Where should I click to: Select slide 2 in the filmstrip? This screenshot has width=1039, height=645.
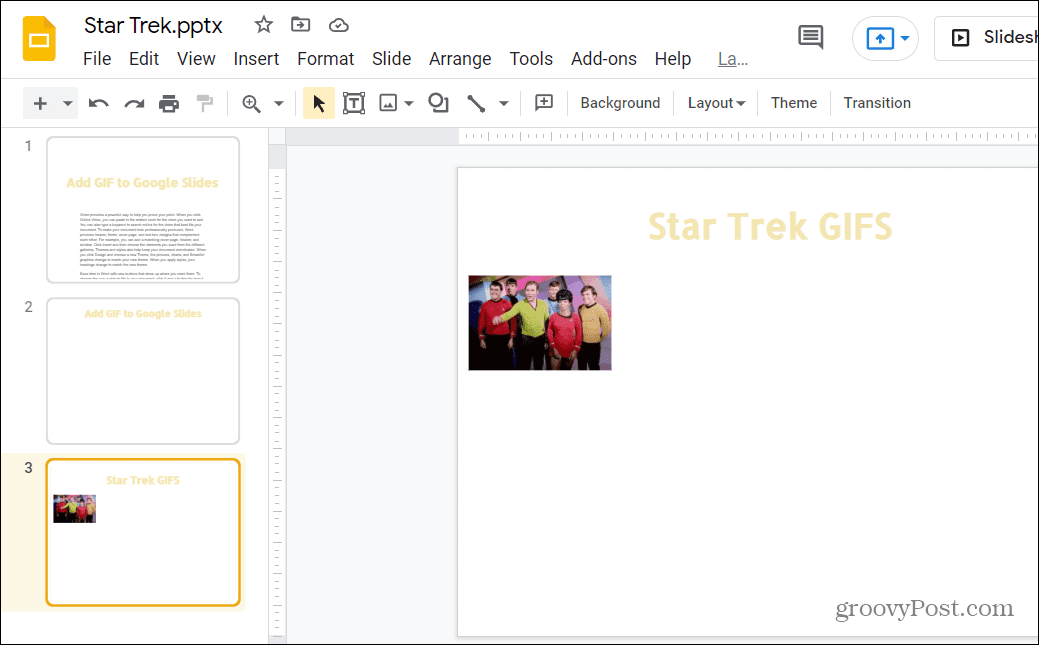click(x=142, y=370)
